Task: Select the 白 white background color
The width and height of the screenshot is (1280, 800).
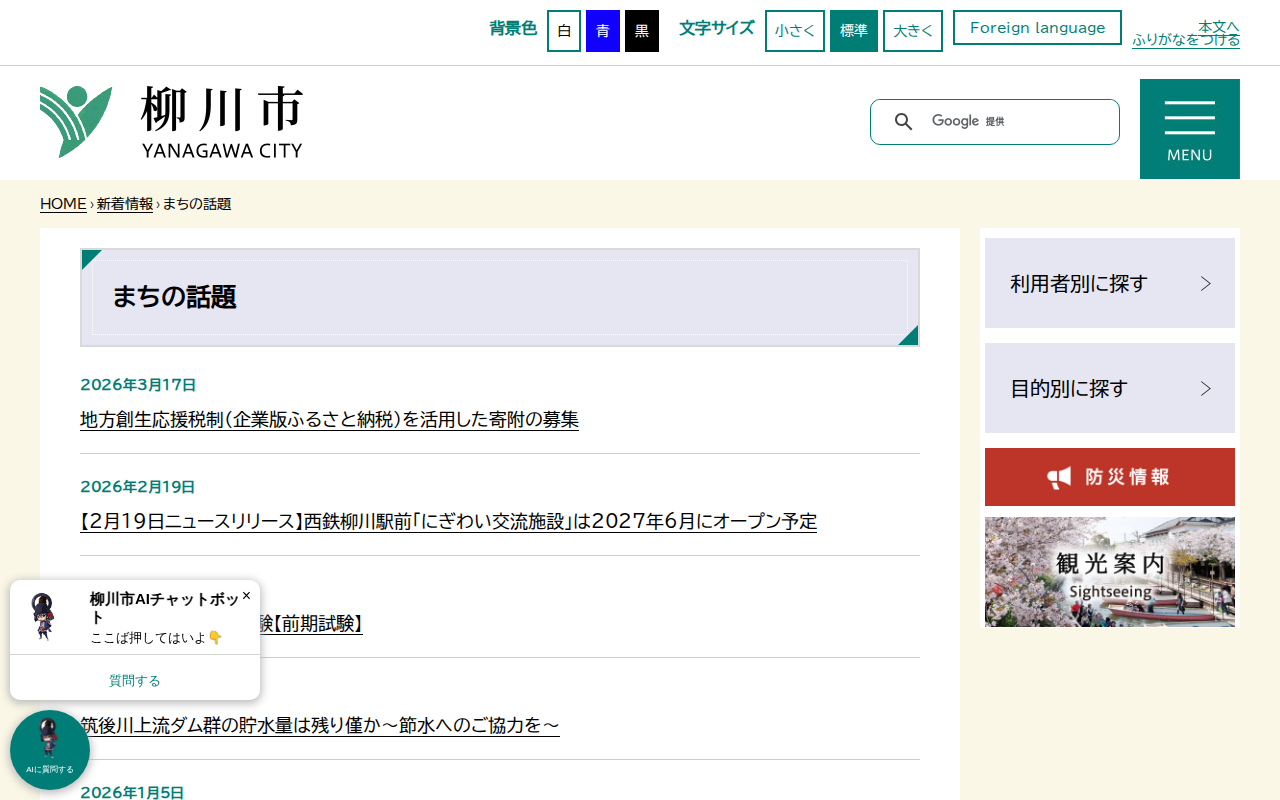Action: tap(563, 30)
